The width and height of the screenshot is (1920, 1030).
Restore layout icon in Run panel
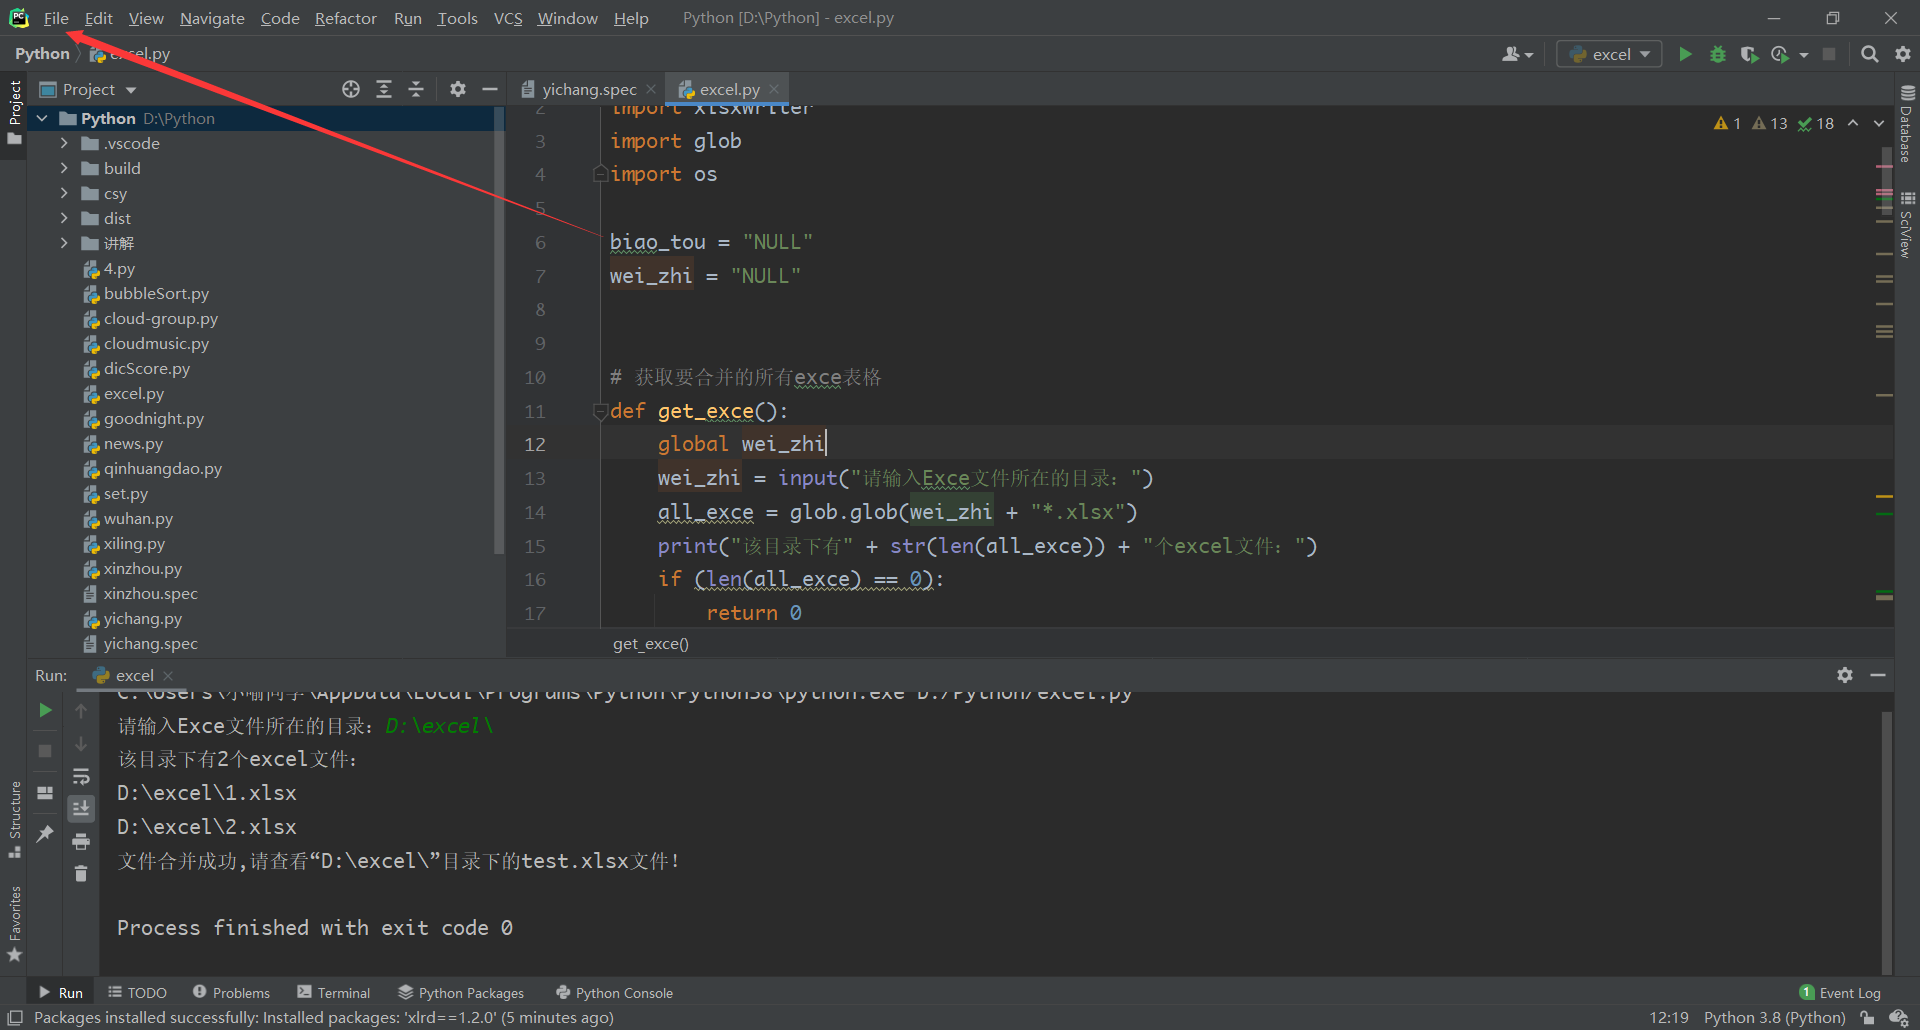coord(45,792)
